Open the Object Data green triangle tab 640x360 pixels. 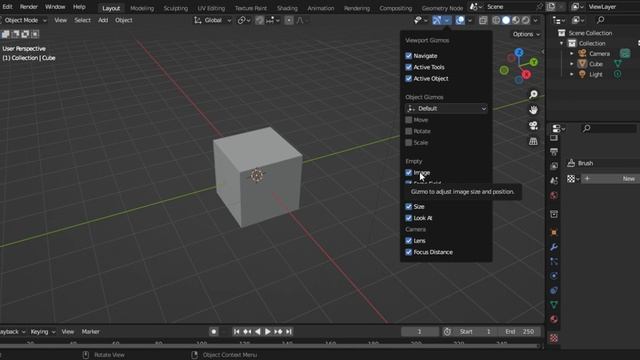(x=554, y=305)
